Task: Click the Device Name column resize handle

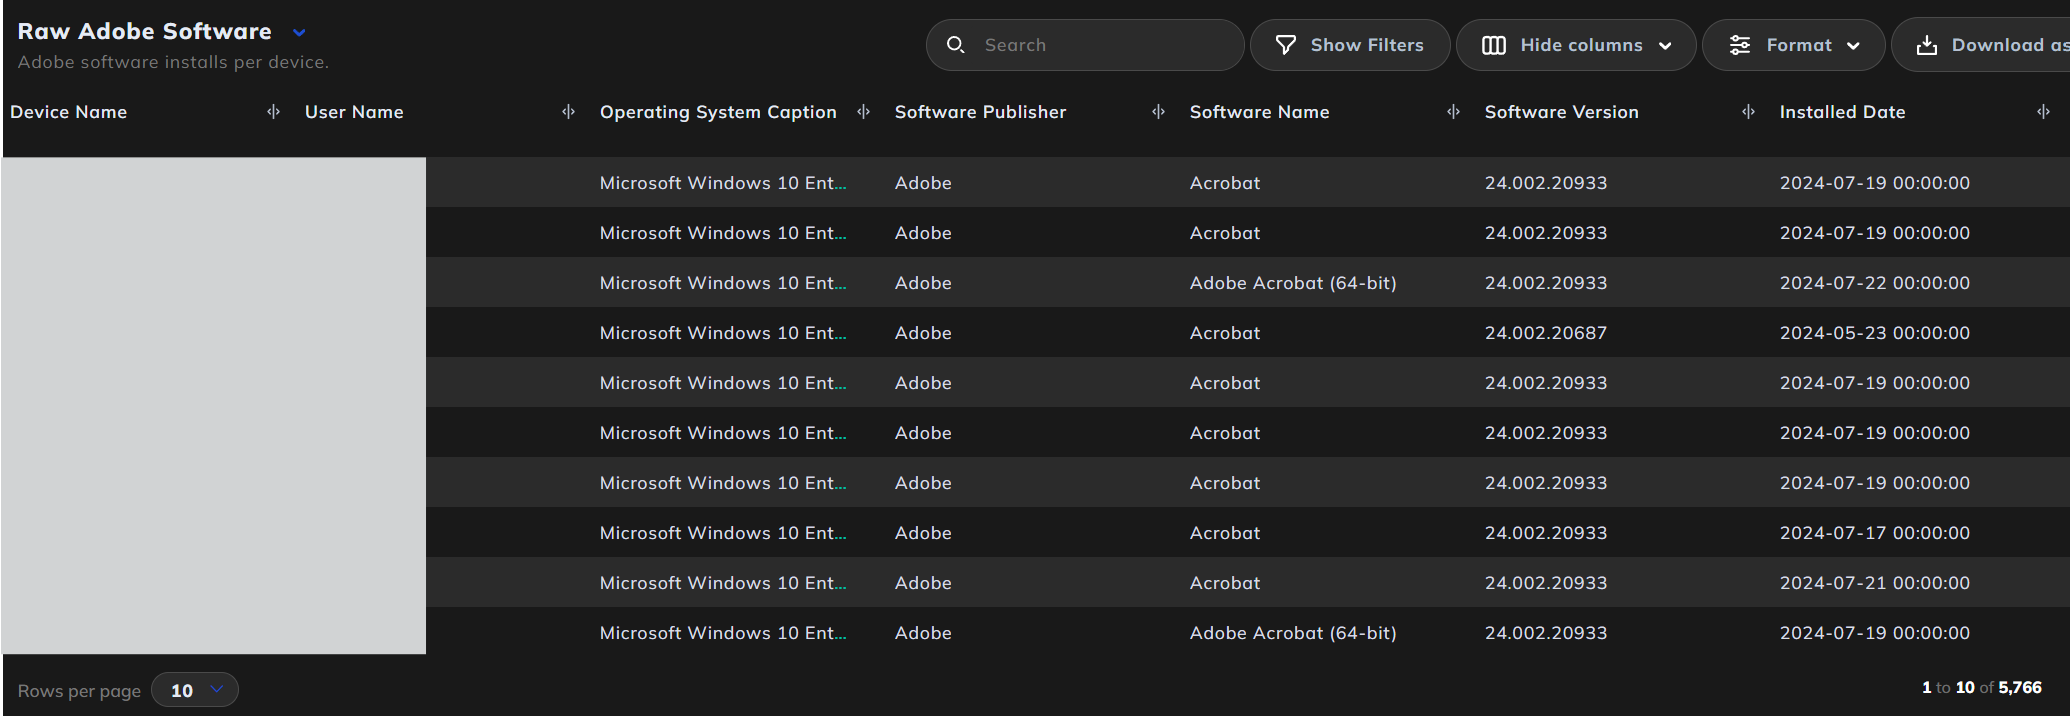Action: coord(273,112)
